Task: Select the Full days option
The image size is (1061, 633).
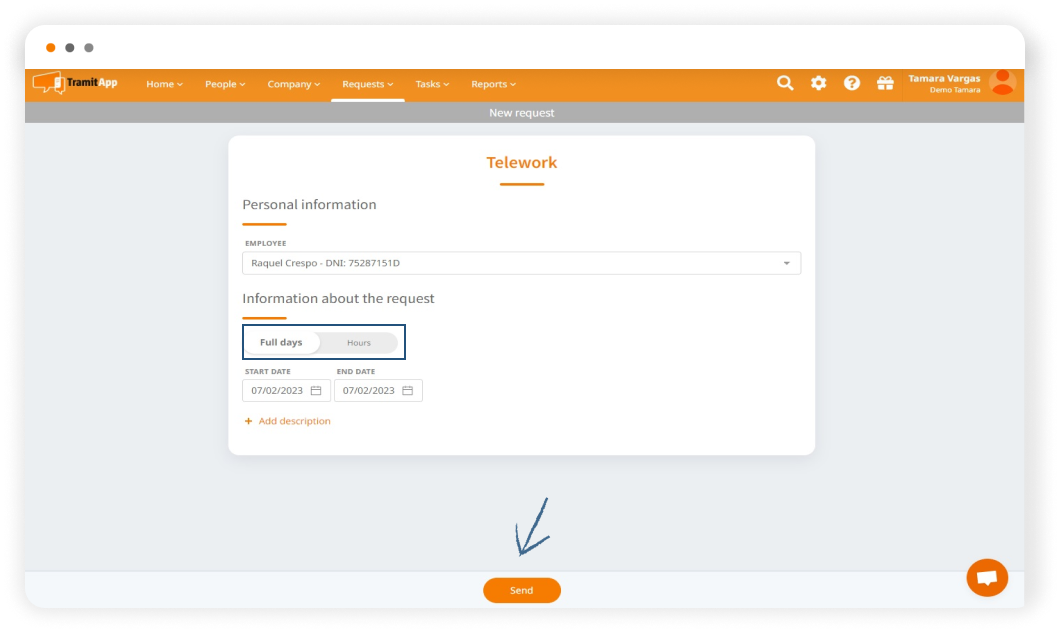Action: 281,343
